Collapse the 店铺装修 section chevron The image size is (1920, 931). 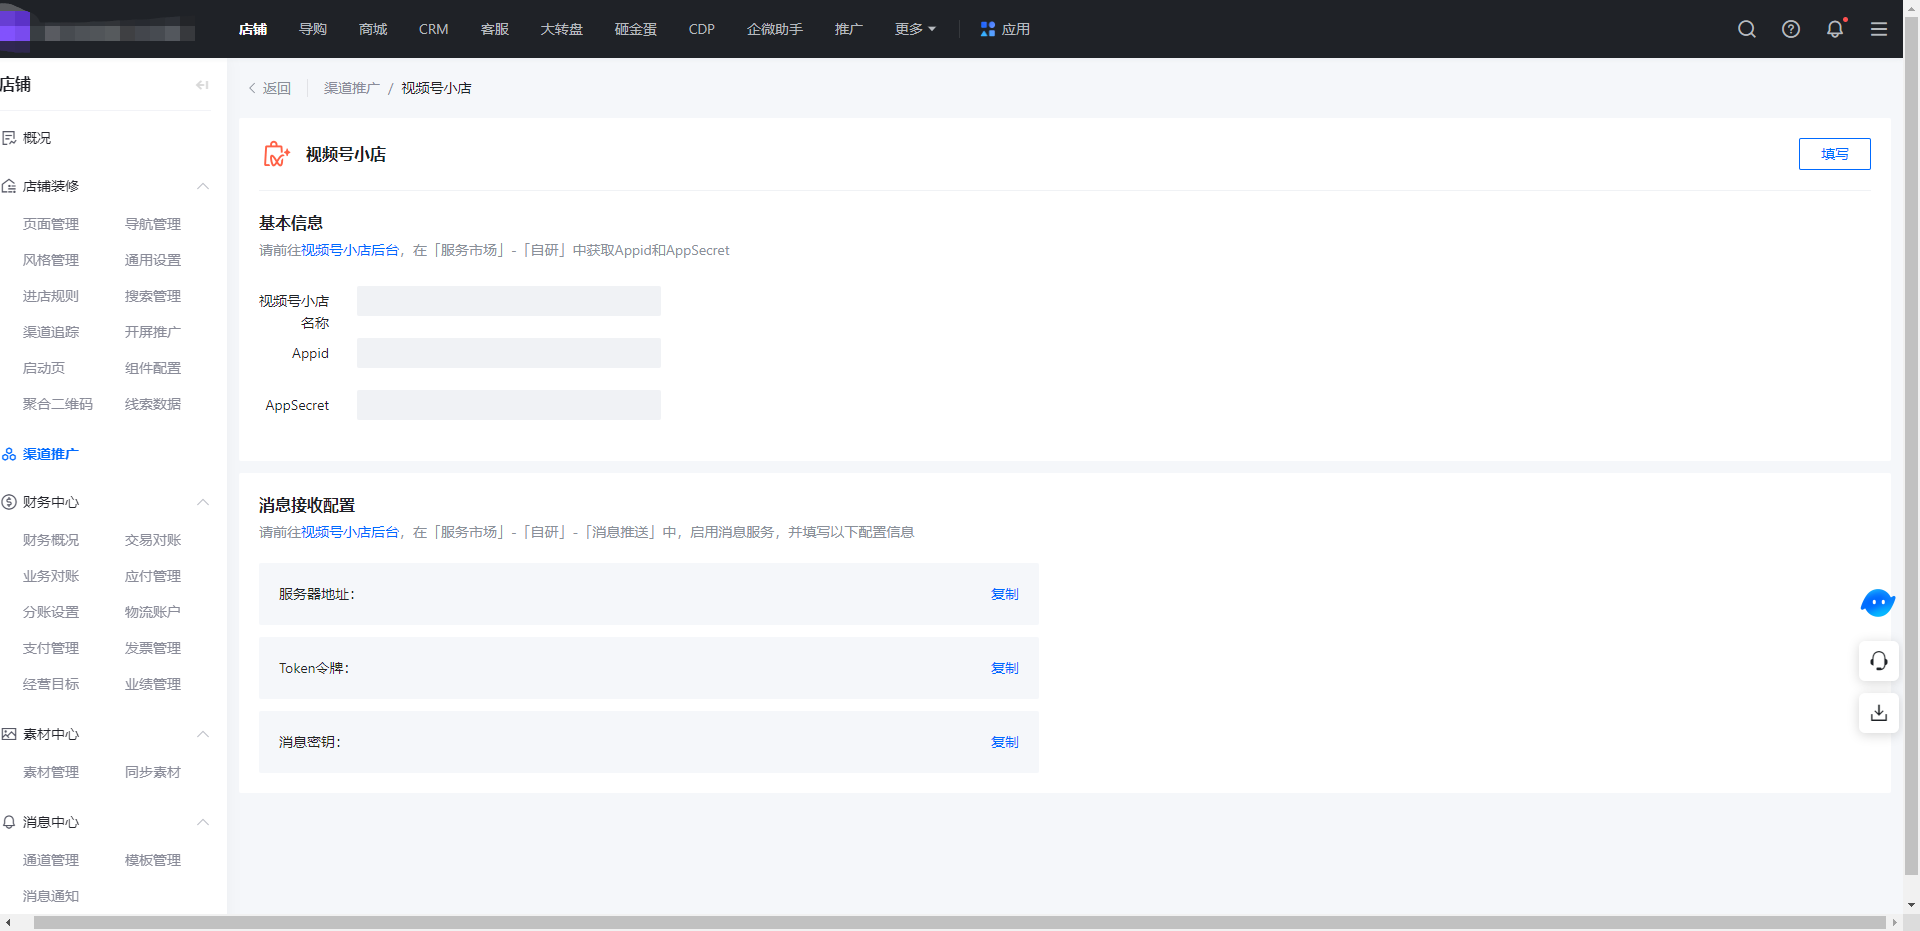(203, 186)
